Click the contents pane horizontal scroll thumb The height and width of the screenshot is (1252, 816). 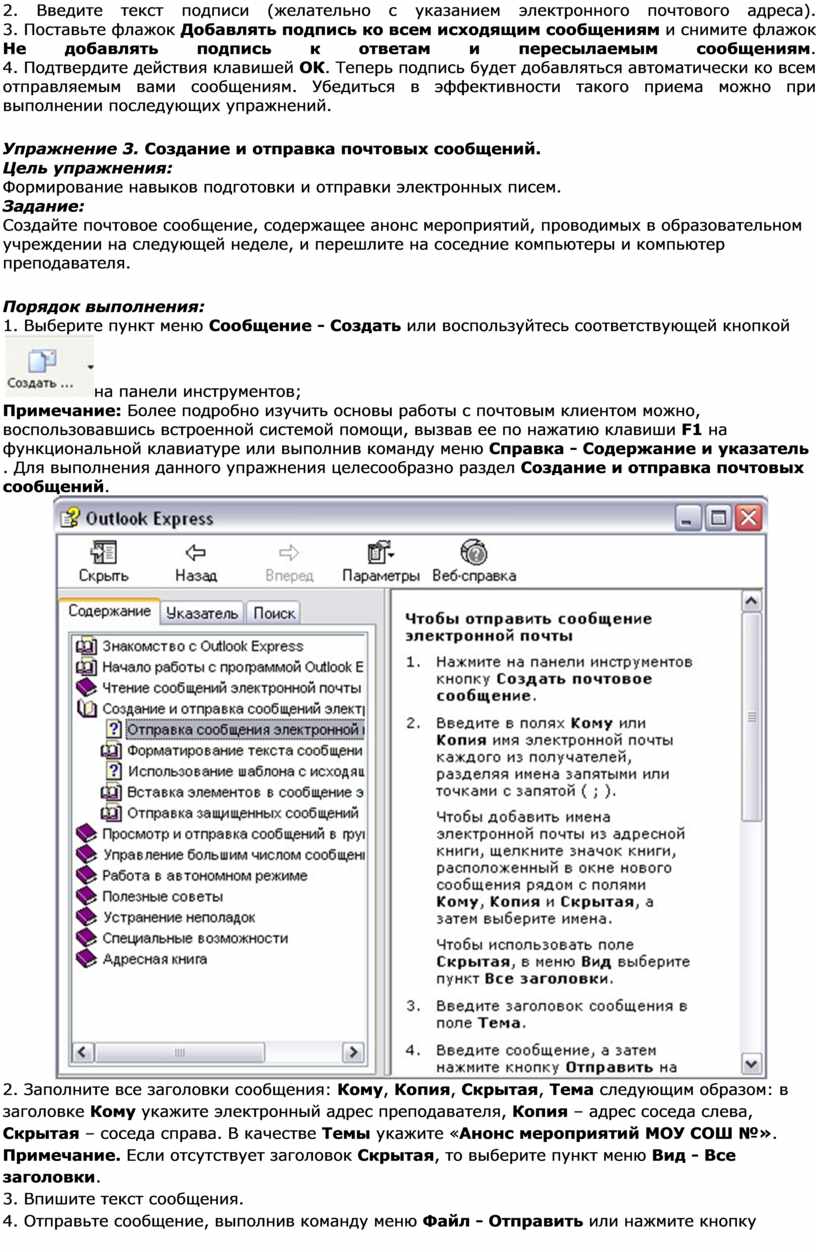coord(180,1052)
